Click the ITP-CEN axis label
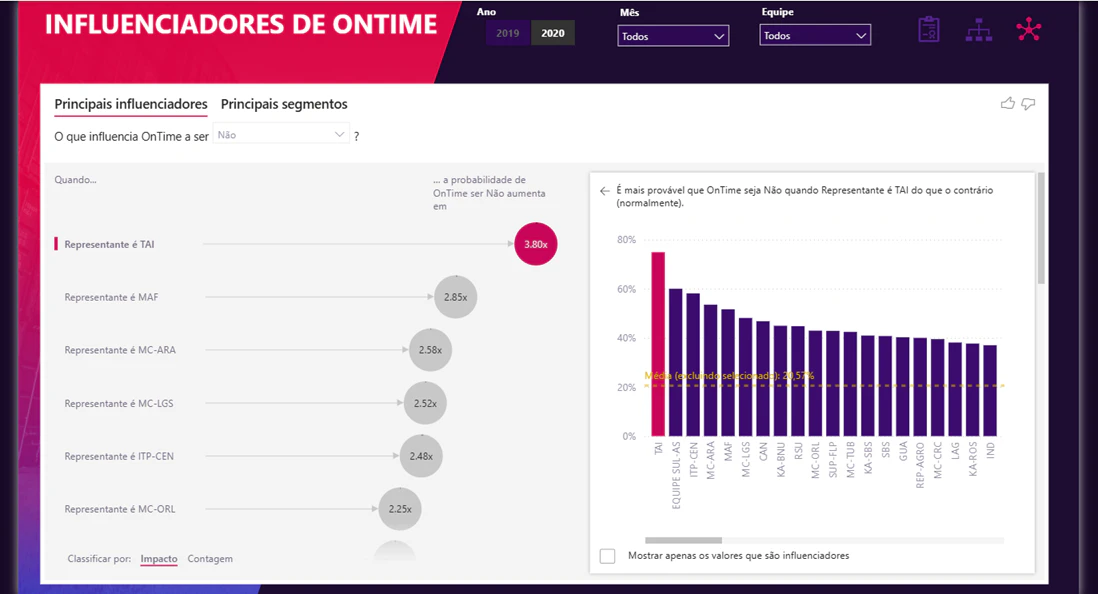Image resolution: width=1098 pixels, height=594 pixels. [x=693, y=460]
